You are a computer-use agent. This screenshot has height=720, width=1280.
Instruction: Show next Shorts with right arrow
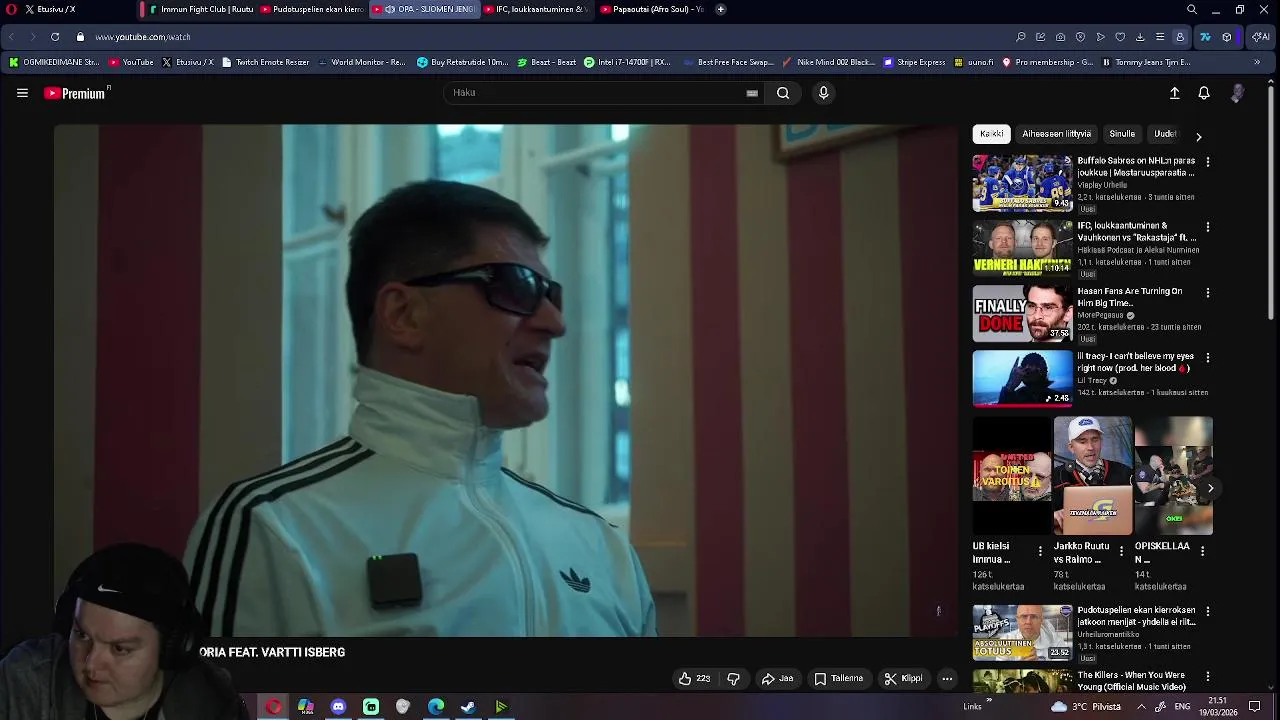coord(1210,488)
